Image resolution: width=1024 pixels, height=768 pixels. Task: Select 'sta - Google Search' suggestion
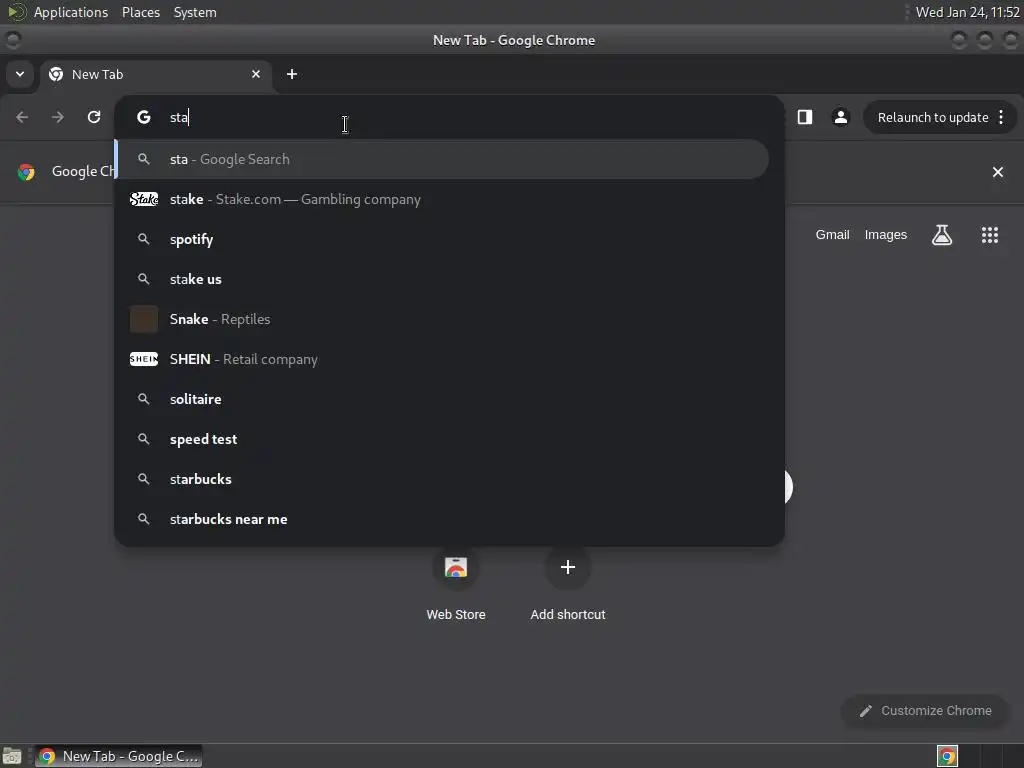(x=442, y=159)
